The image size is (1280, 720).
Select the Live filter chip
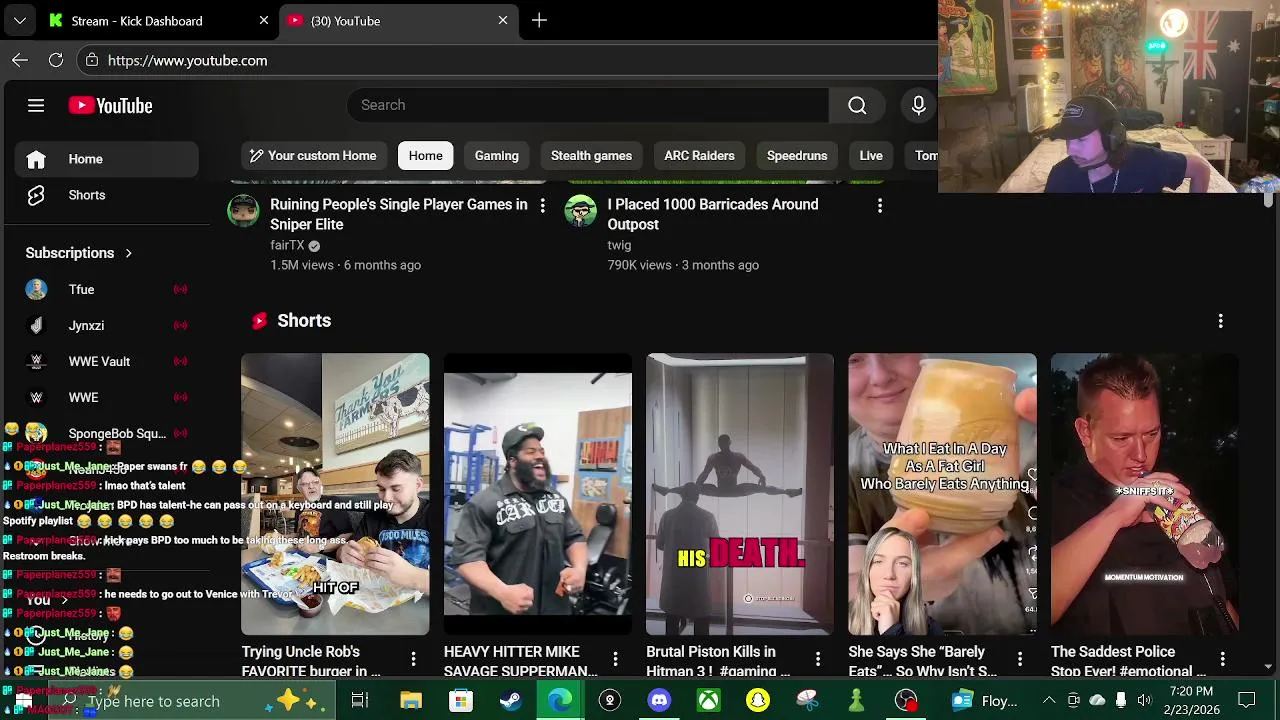click(x=871, y=156)
